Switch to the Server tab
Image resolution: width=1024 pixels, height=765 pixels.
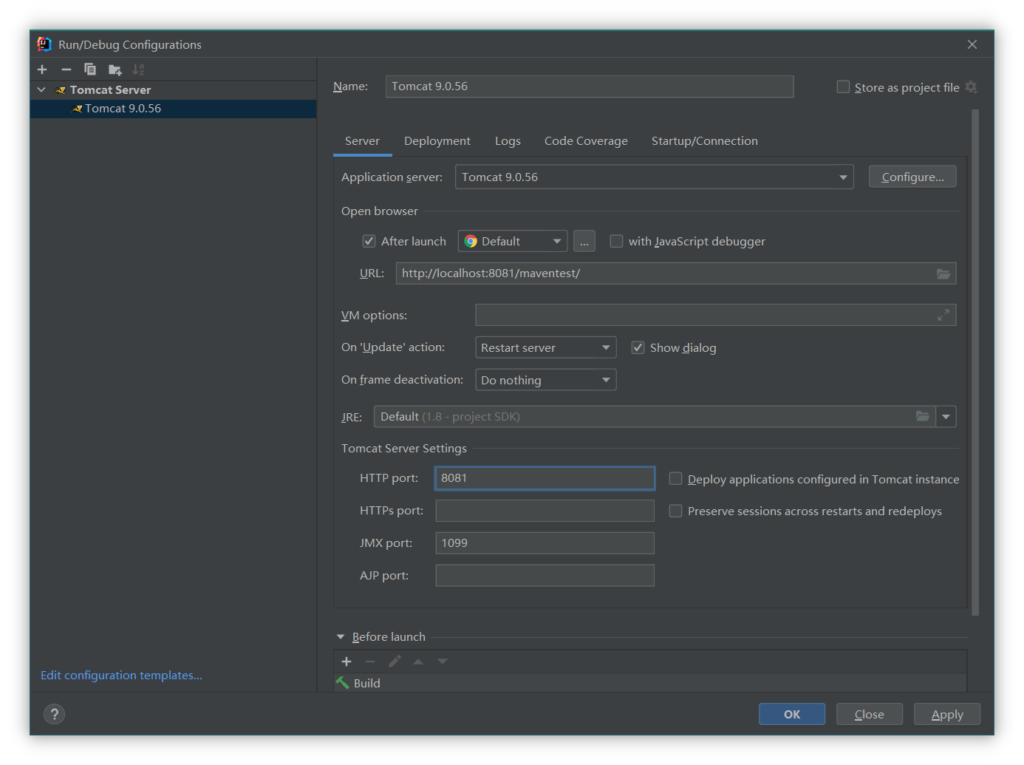pos(362,141)
